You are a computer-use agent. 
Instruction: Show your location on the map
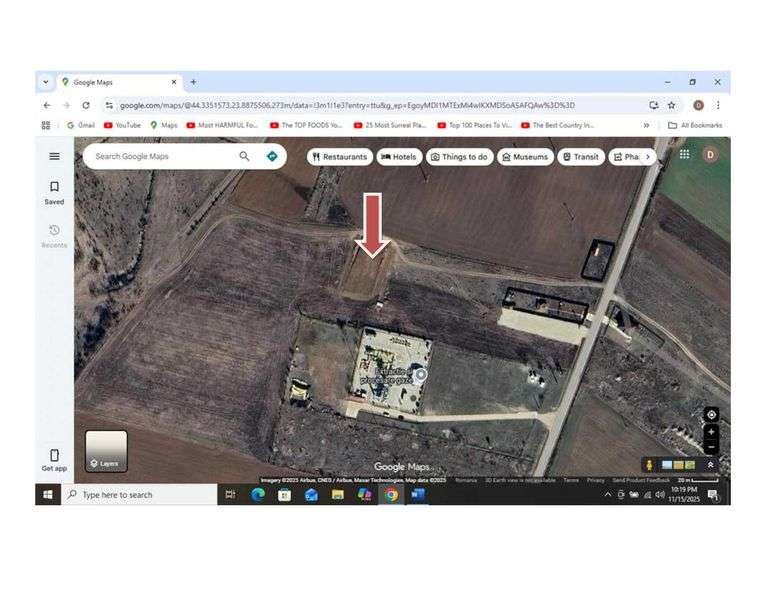tap(711, 415)
